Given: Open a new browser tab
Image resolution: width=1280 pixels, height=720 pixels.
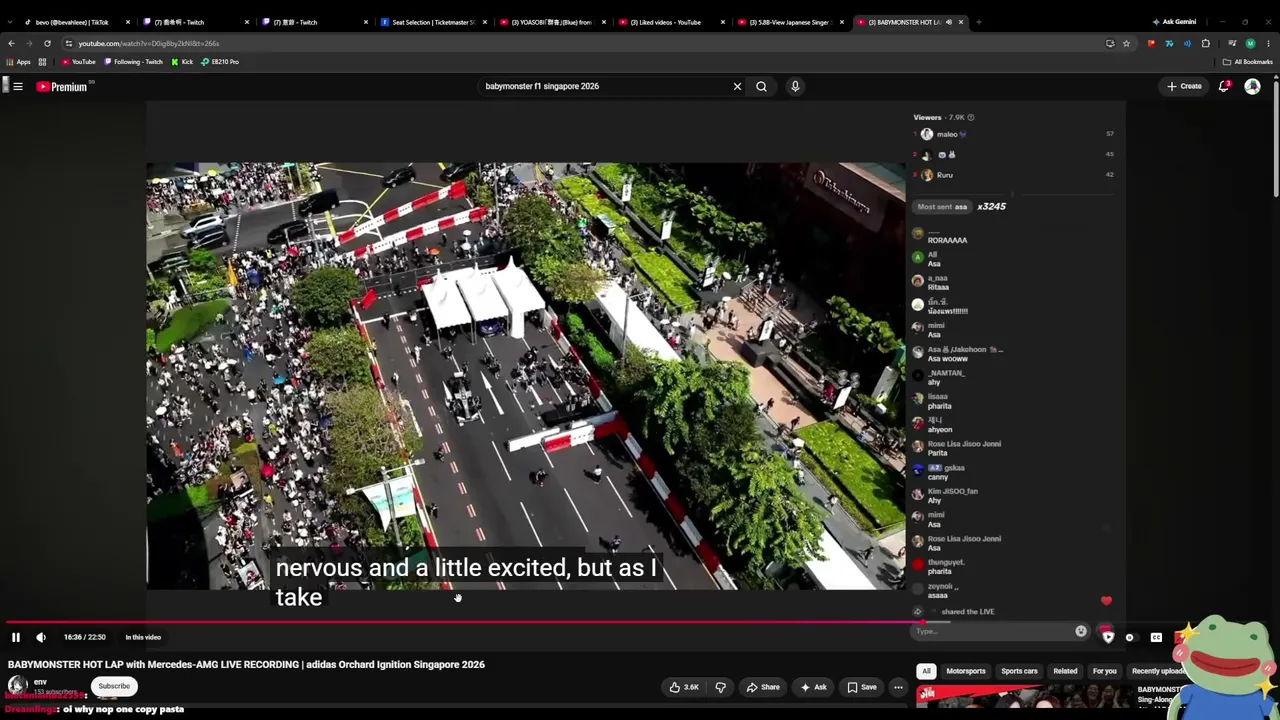Looking at the screenshot, I should [x=978, y=22].
